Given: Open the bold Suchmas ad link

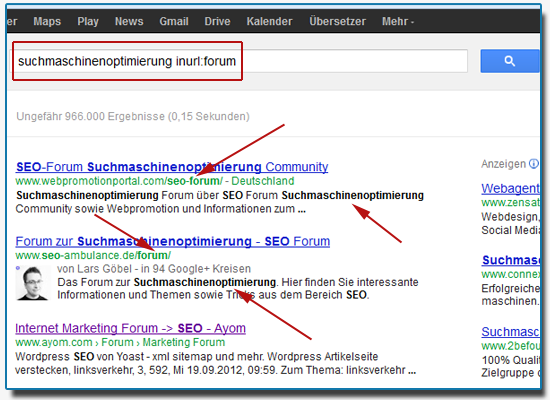Looking at the screenshot, I should click(511, 260).
